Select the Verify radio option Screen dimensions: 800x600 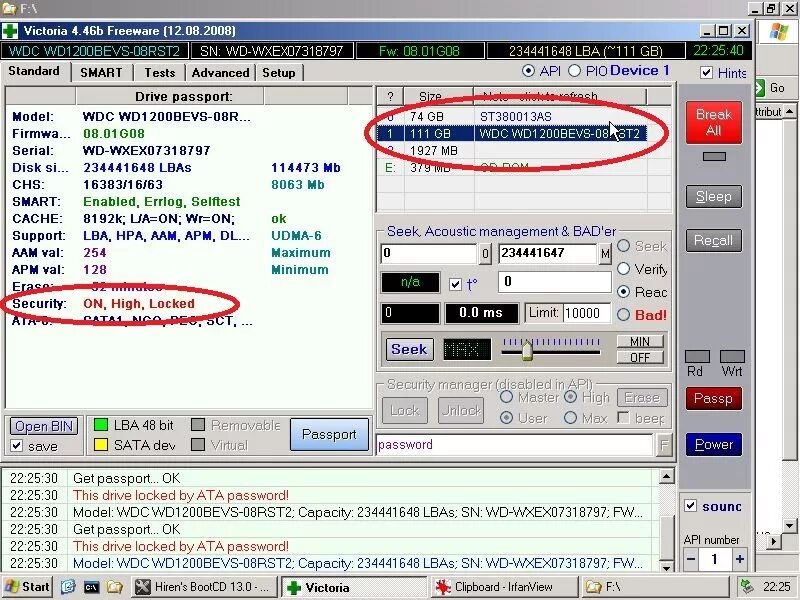623,268
